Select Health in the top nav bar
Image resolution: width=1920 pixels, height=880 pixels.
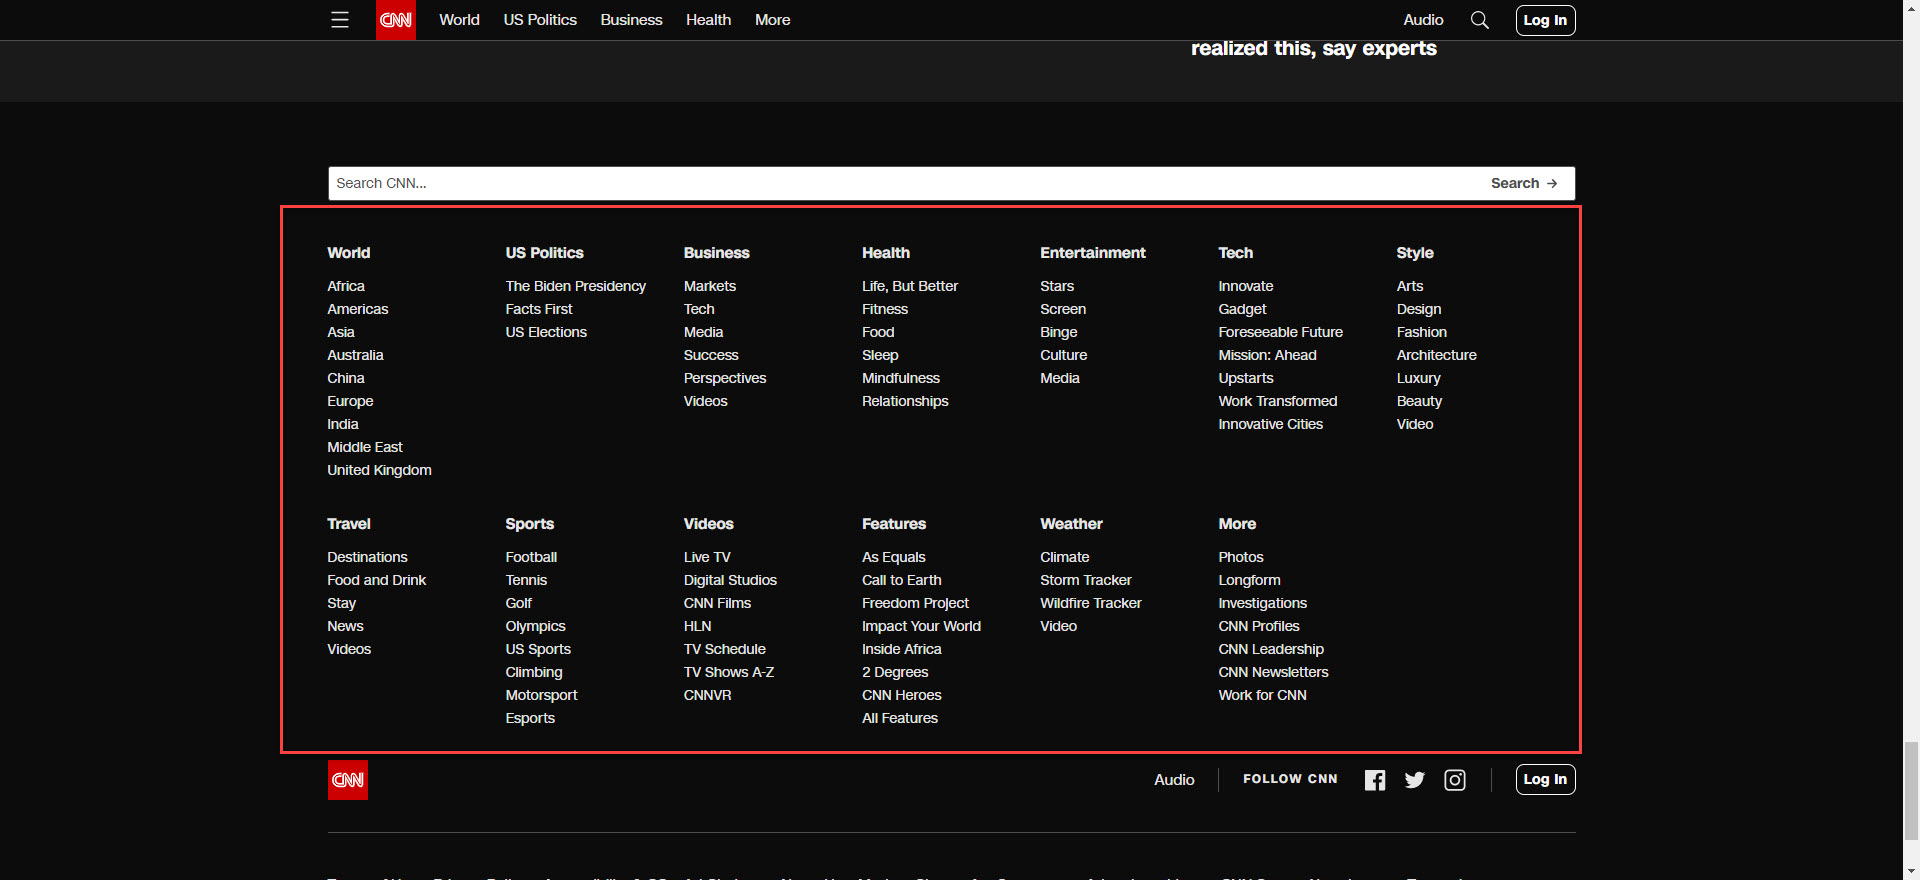(x=708, y=20)
